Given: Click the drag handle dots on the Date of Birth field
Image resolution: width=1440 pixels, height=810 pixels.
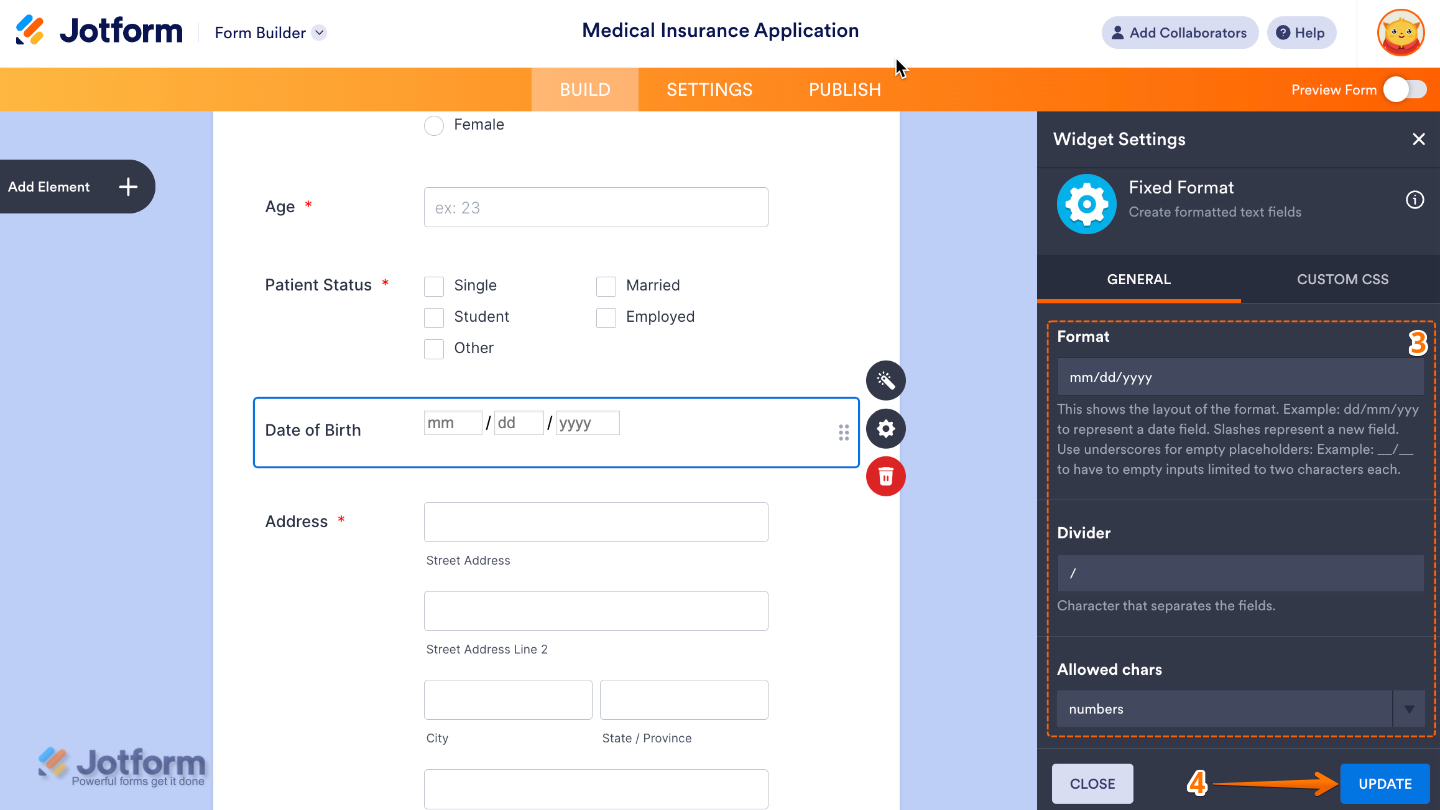Looking at the screenshot, I should [x=843, y=432].
